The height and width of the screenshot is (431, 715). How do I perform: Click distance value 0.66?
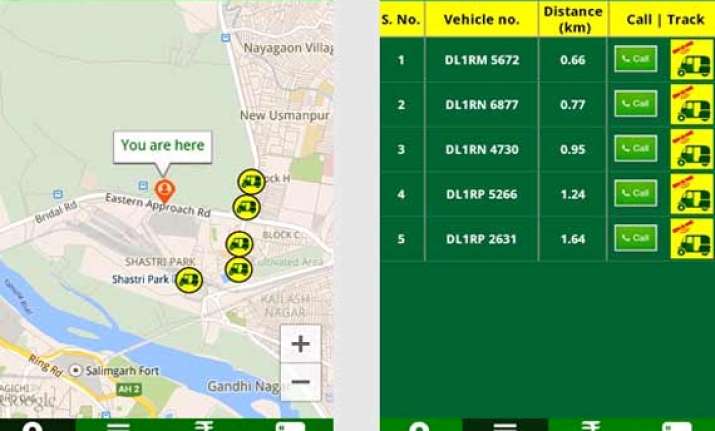(573, 60)
